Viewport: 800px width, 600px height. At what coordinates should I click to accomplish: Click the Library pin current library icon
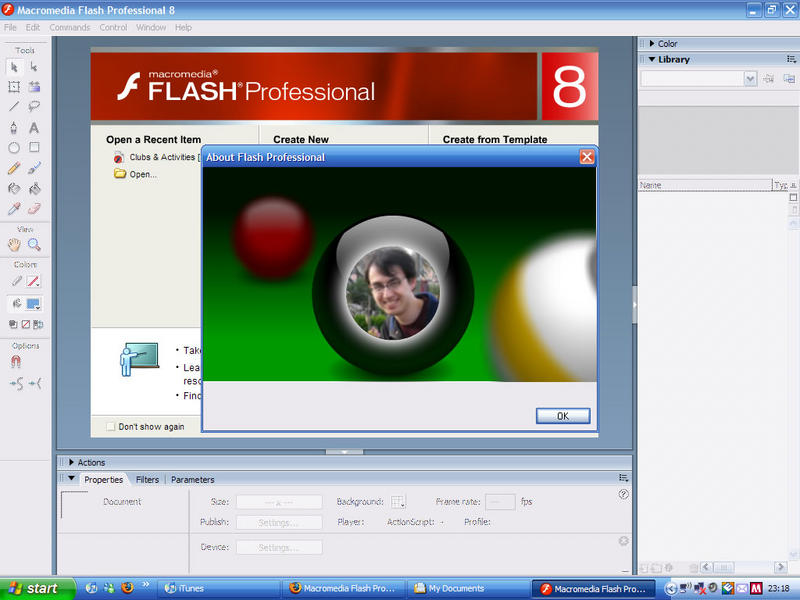(768, 79)
